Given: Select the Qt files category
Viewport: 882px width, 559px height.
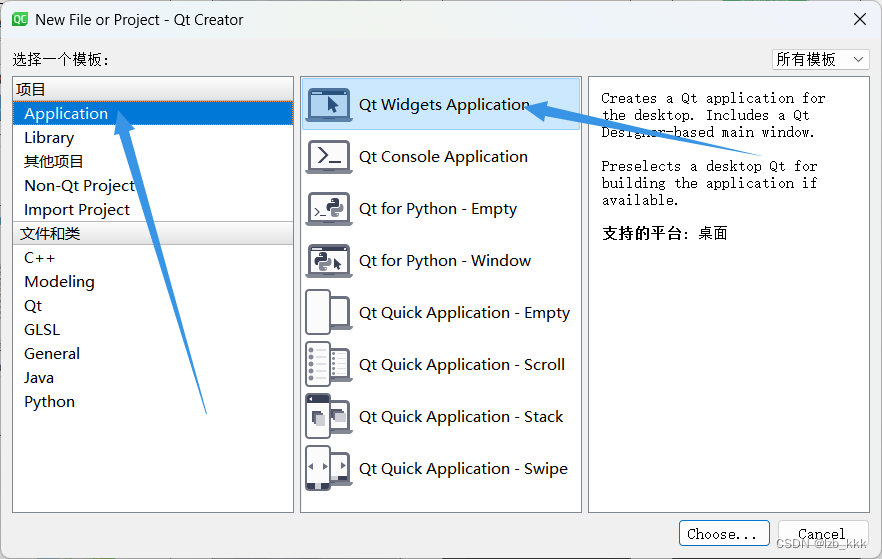Looking at the screenshot, I should click(x=153, y=306).
